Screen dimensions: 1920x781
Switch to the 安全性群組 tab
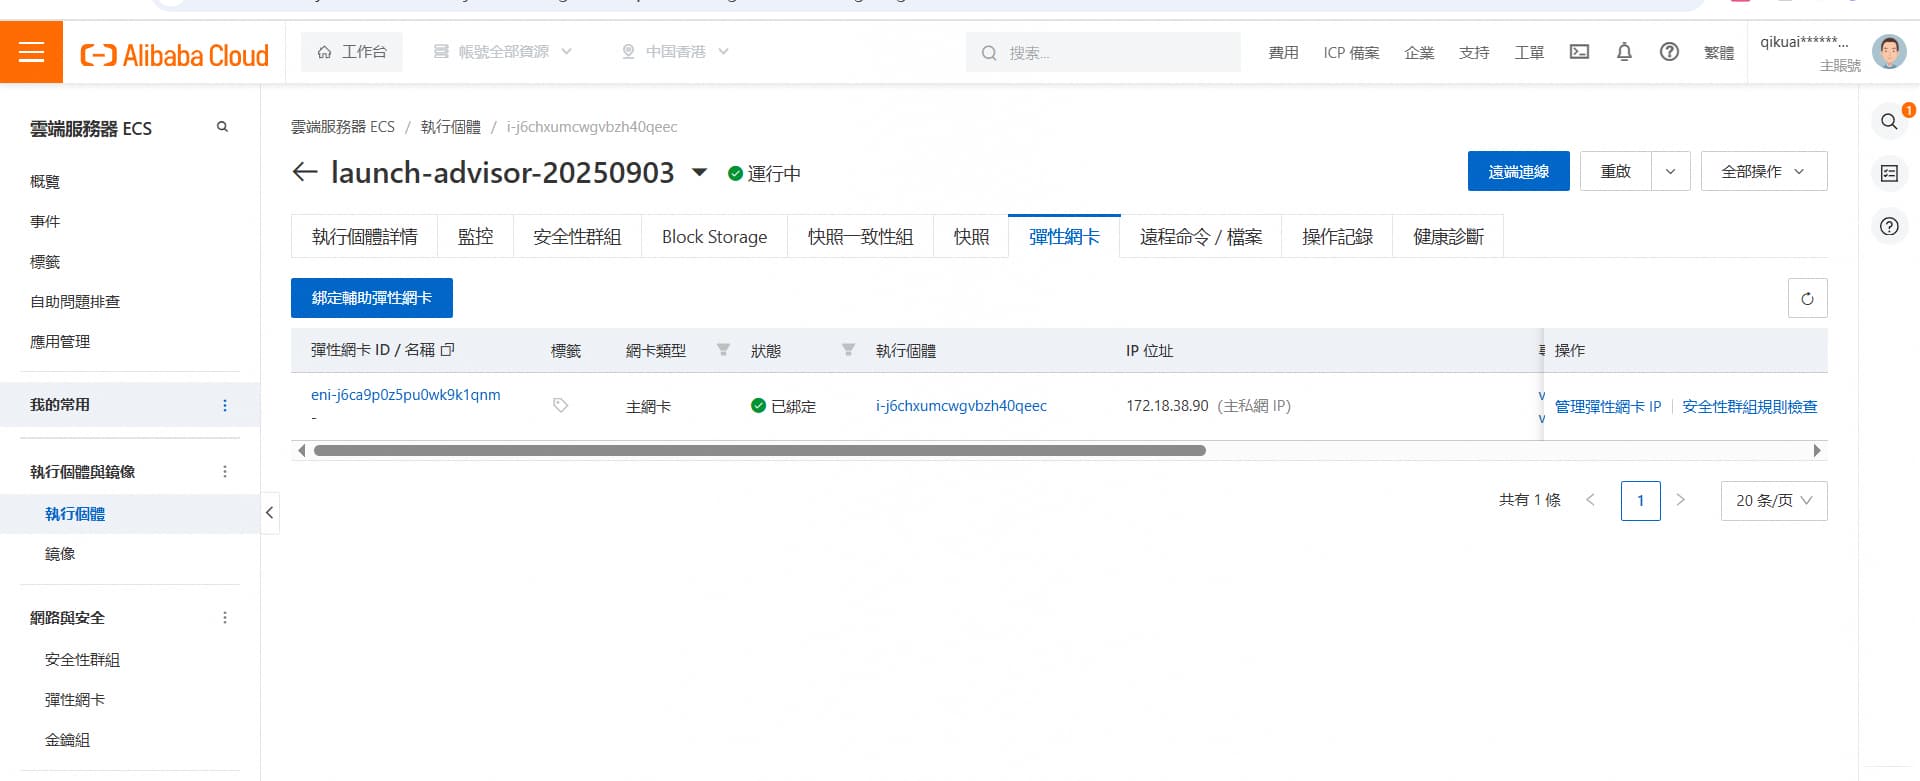tap(577, 237)
